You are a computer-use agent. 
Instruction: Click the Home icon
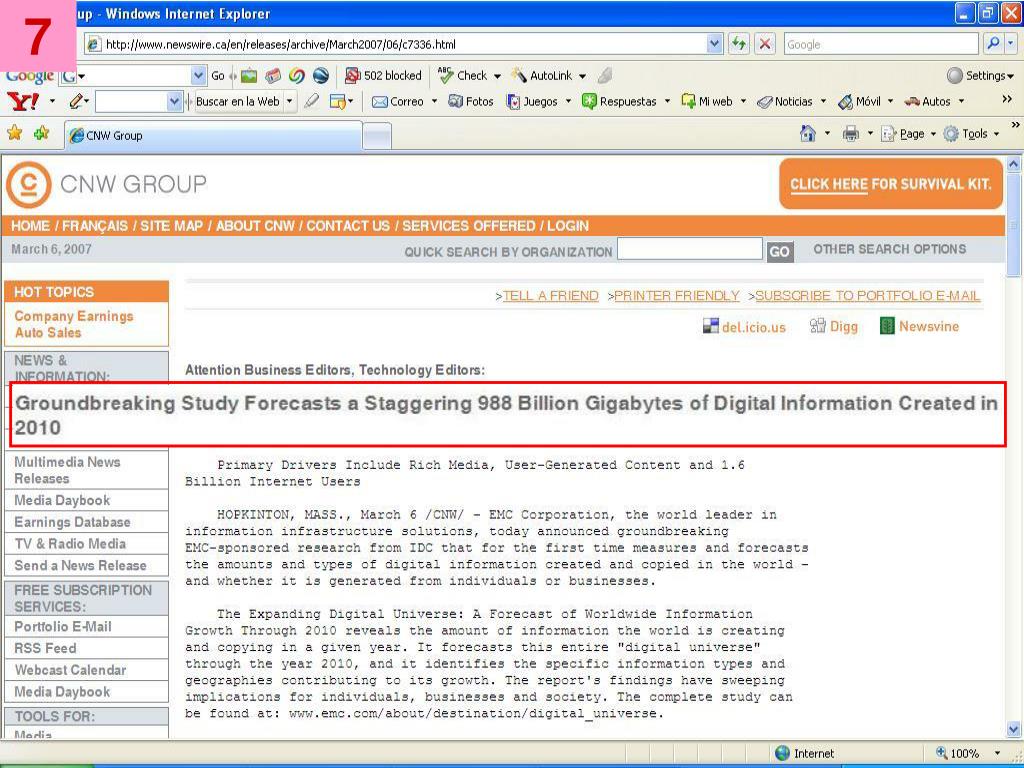(x=808, y=133)
